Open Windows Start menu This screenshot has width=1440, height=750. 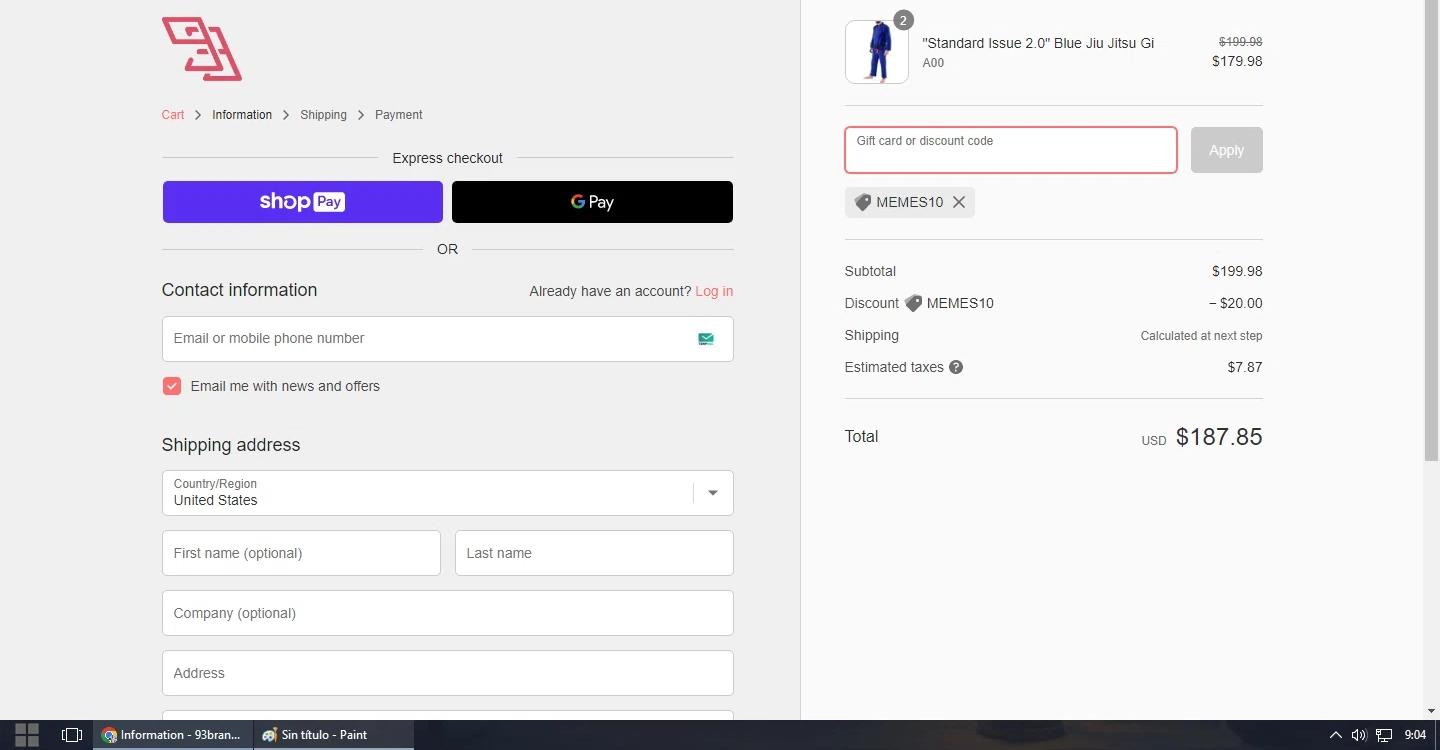point(27,735)
